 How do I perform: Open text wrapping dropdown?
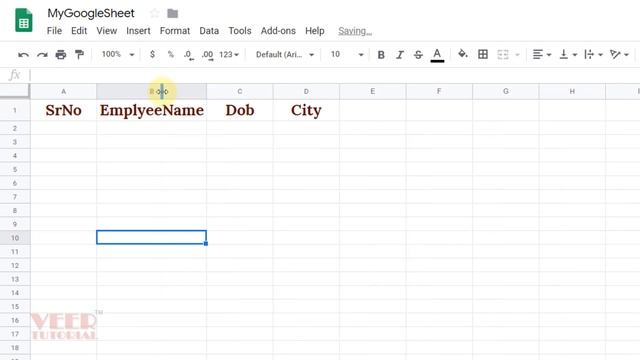point(593,54)
